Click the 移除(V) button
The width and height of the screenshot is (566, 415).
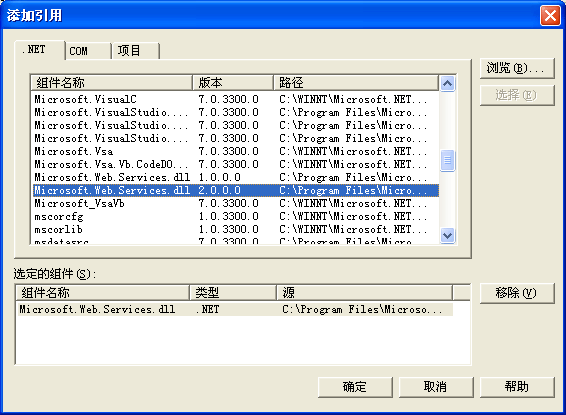pyautogui.click(x=517, y=293)
